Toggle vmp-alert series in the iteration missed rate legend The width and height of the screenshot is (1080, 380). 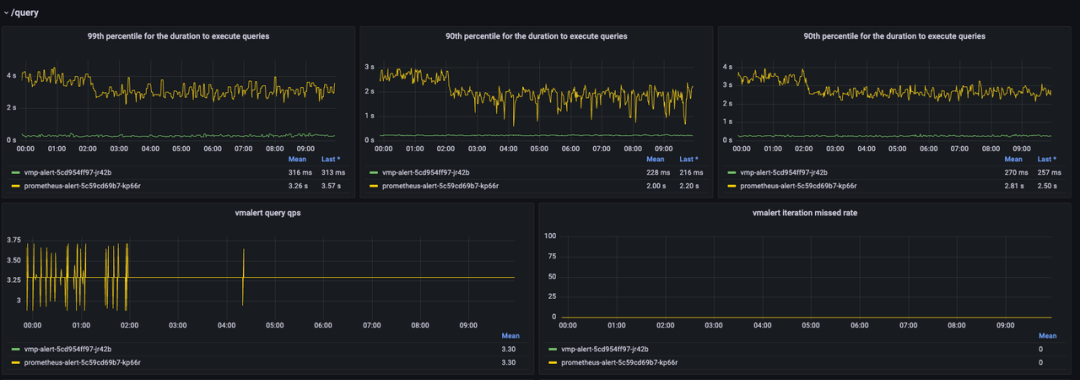coord(605,349)
